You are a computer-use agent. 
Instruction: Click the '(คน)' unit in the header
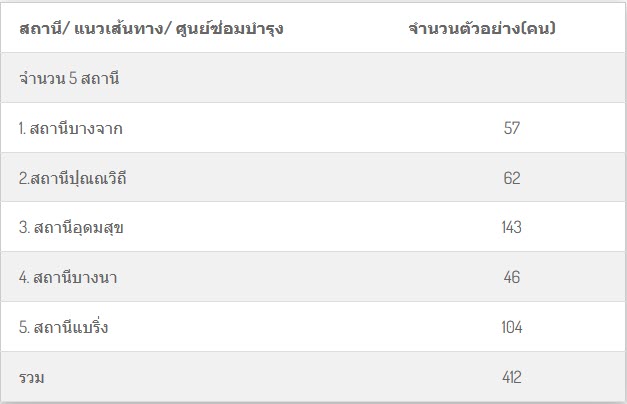click(538, 28)
